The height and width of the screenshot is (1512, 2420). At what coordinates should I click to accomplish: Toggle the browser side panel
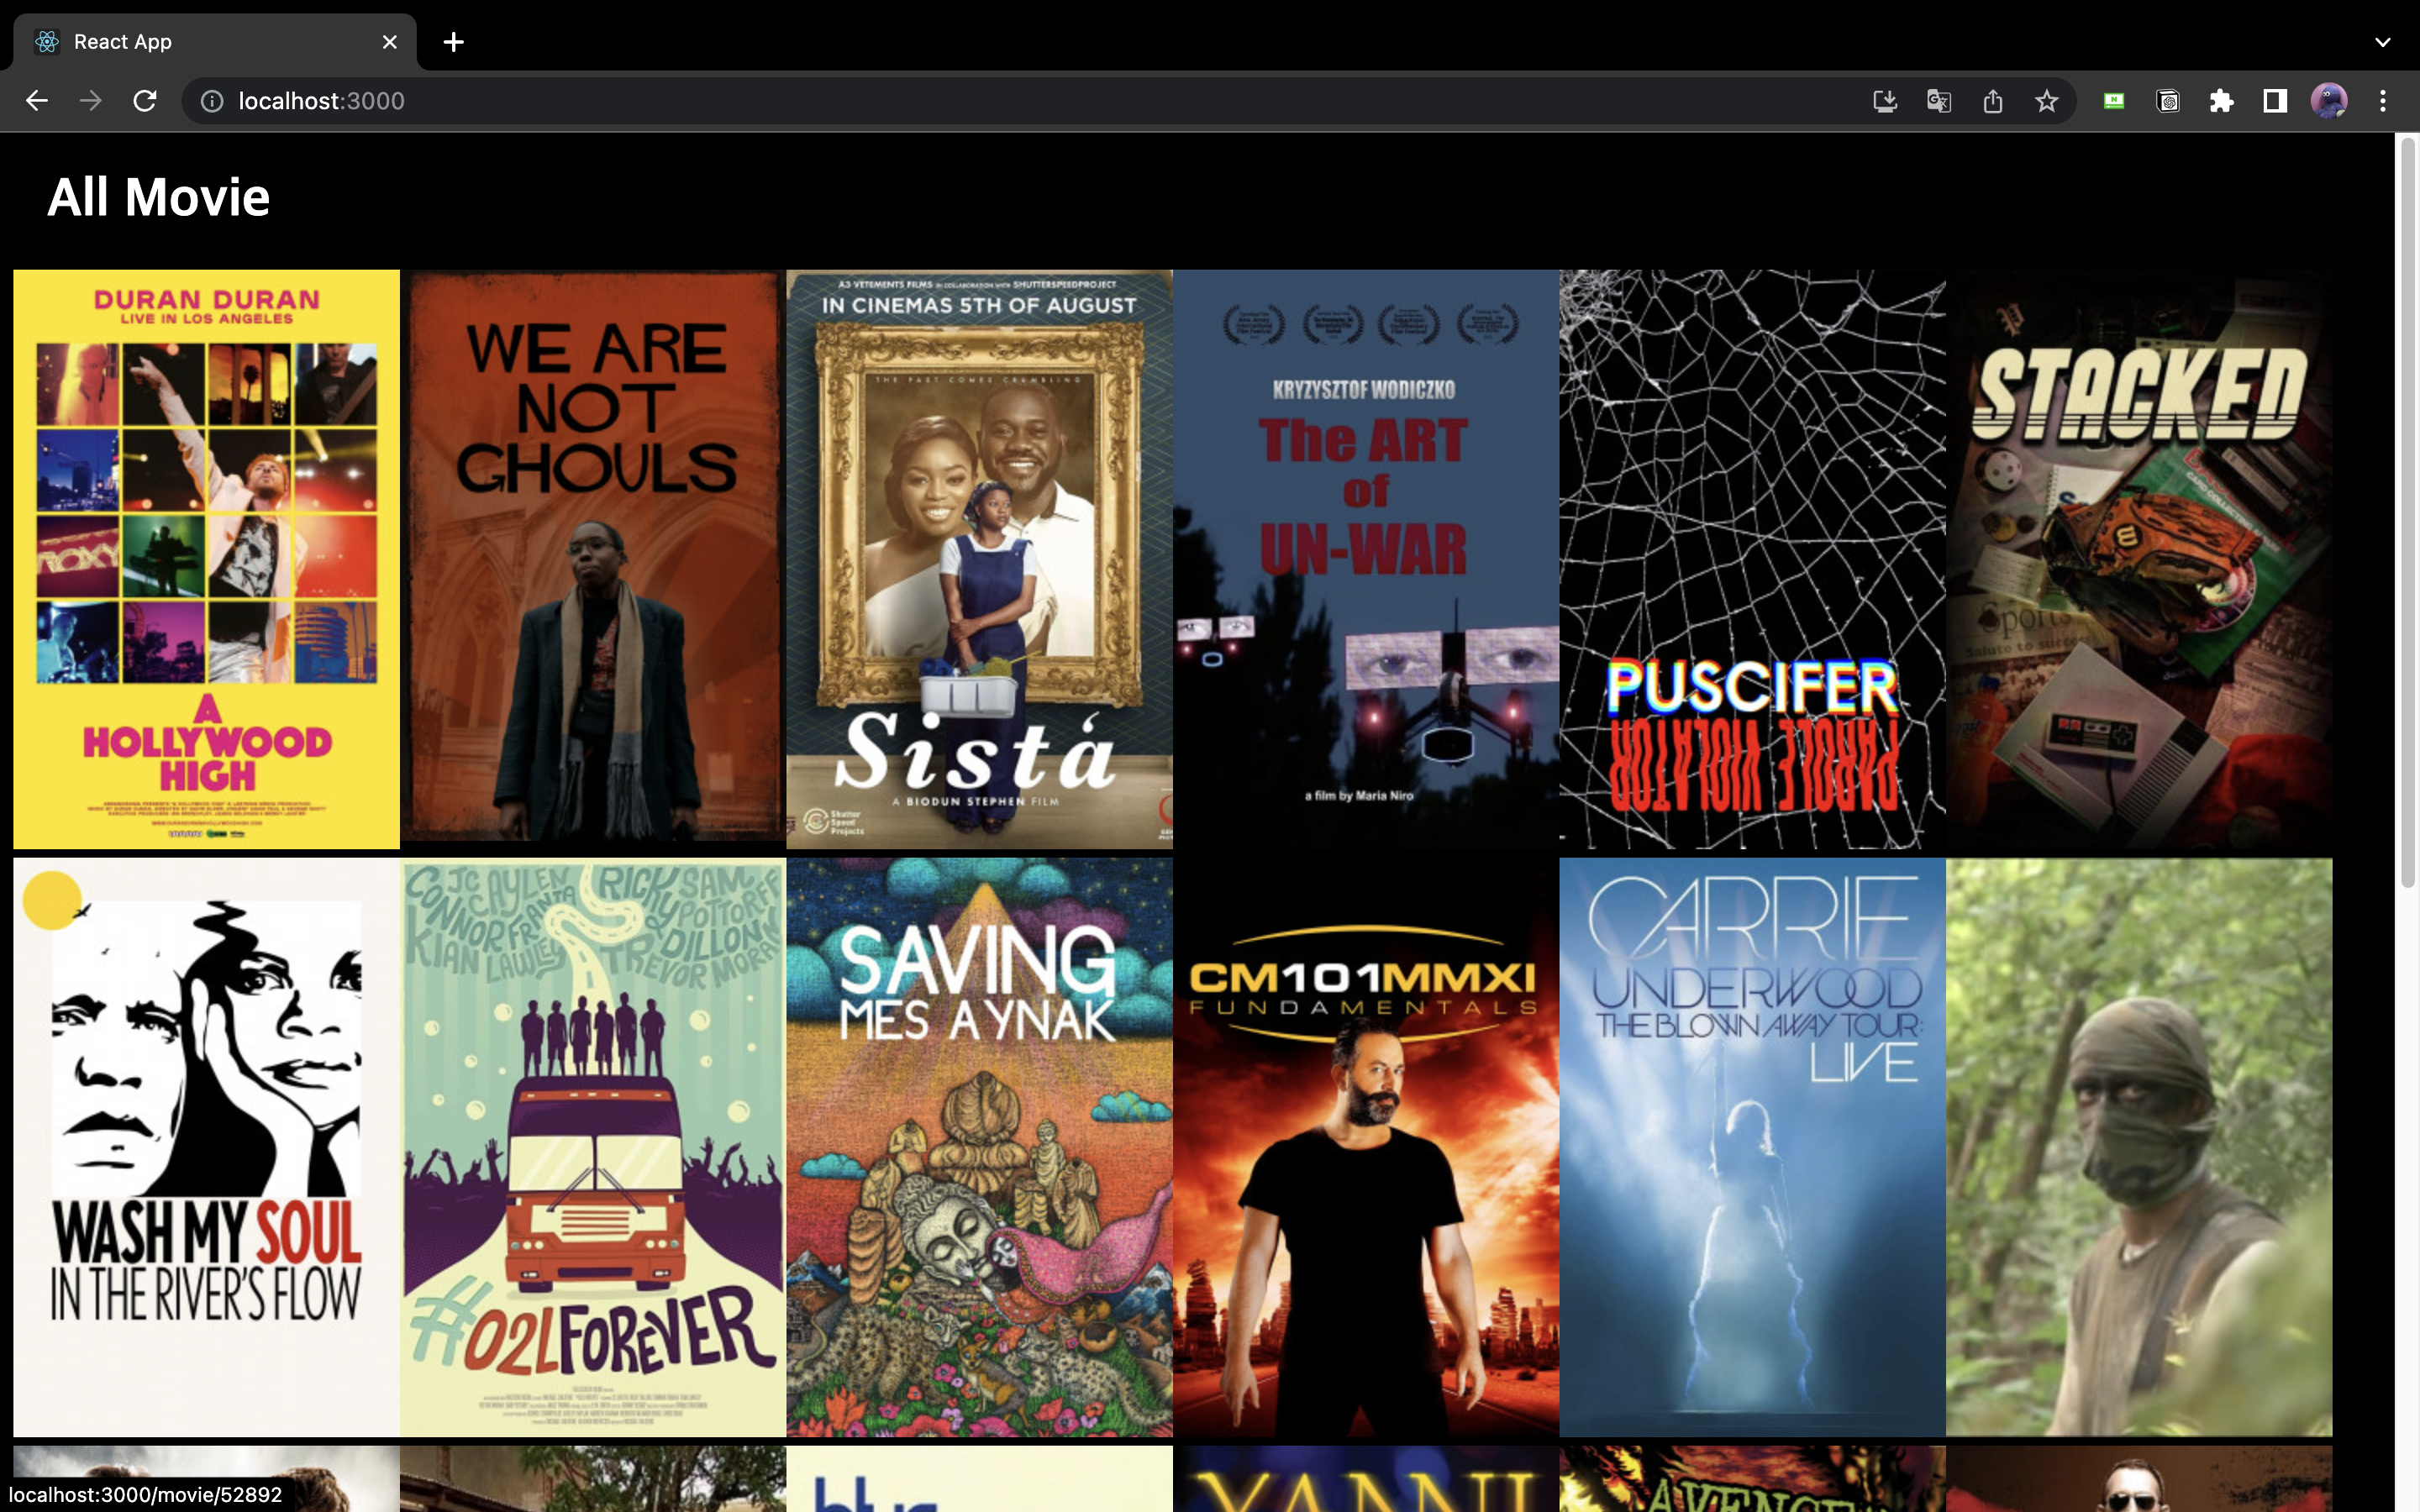point(2275,101)
